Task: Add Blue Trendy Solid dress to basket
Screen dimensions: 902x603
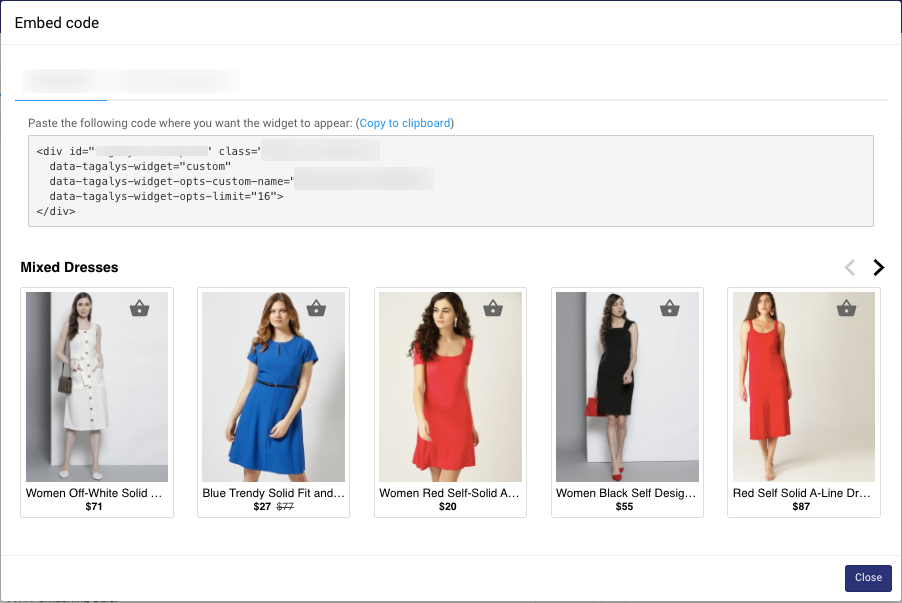Action: click(316, 308)
